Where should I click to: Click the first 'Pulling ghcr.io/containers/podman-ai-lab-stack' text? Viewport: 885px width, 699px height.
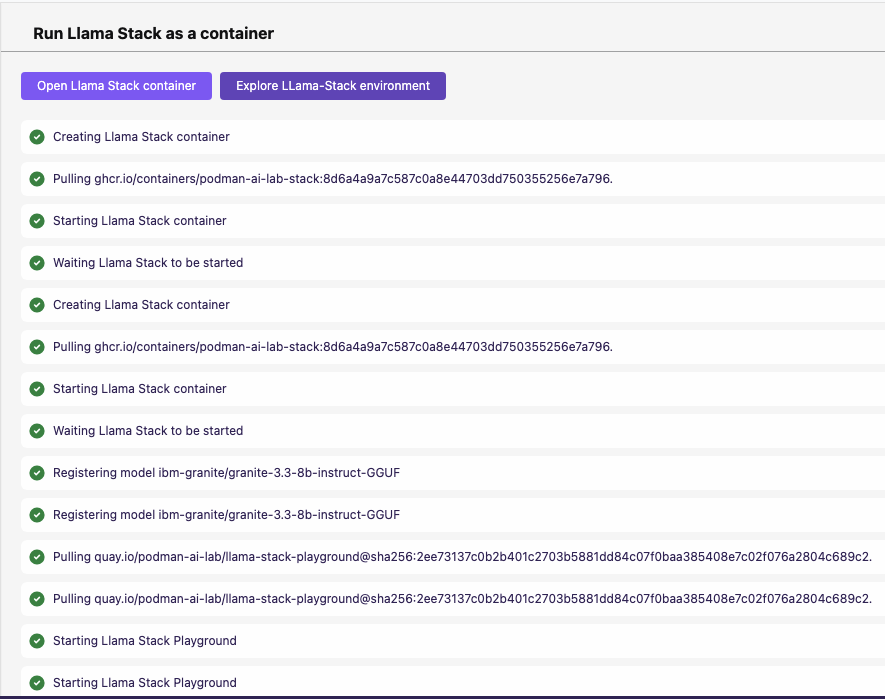332,179
